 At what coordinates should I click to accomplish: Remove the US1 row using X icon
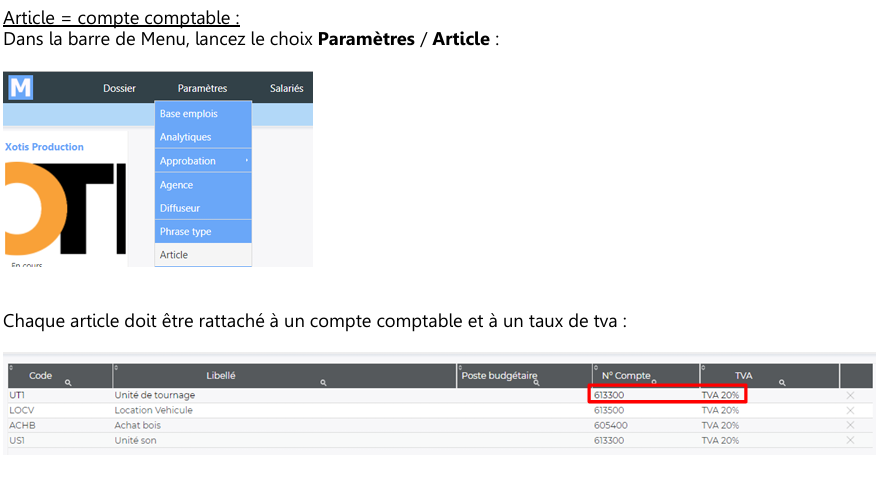pyautogui.click(x=850, y=440)
